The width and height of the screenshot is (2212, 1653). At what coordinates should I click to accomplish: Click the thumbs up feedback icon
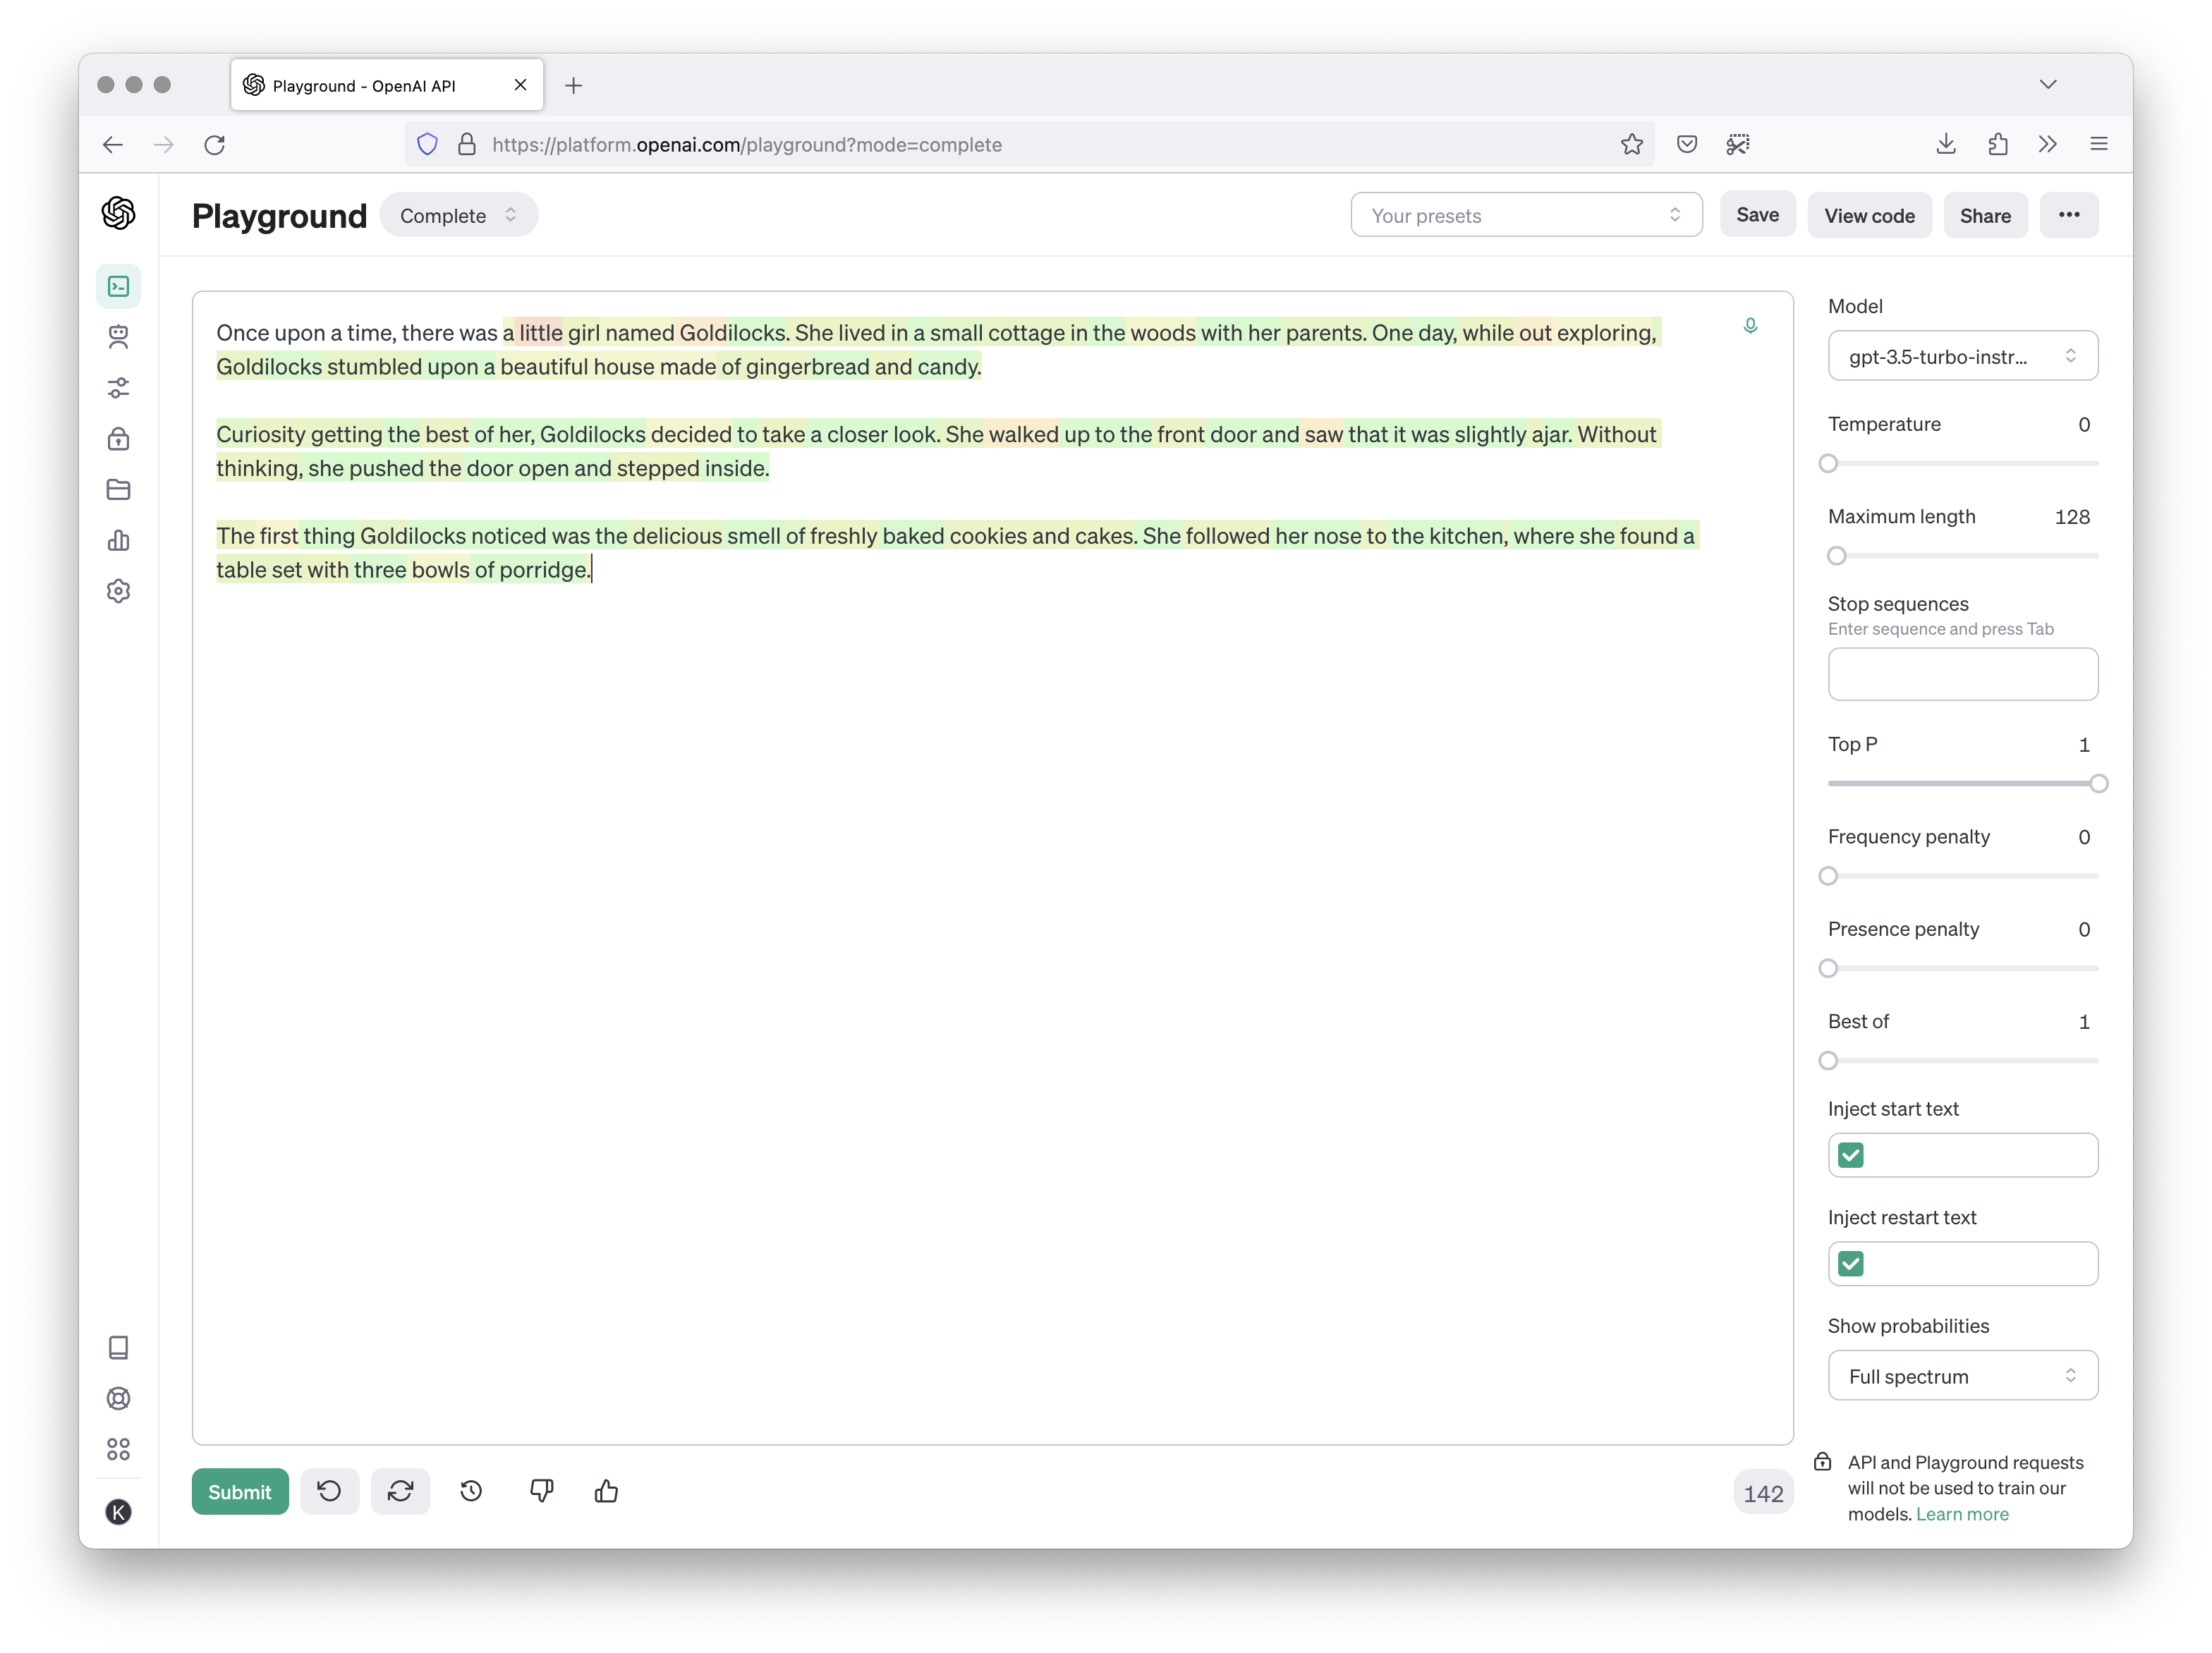coord(606,1491)
